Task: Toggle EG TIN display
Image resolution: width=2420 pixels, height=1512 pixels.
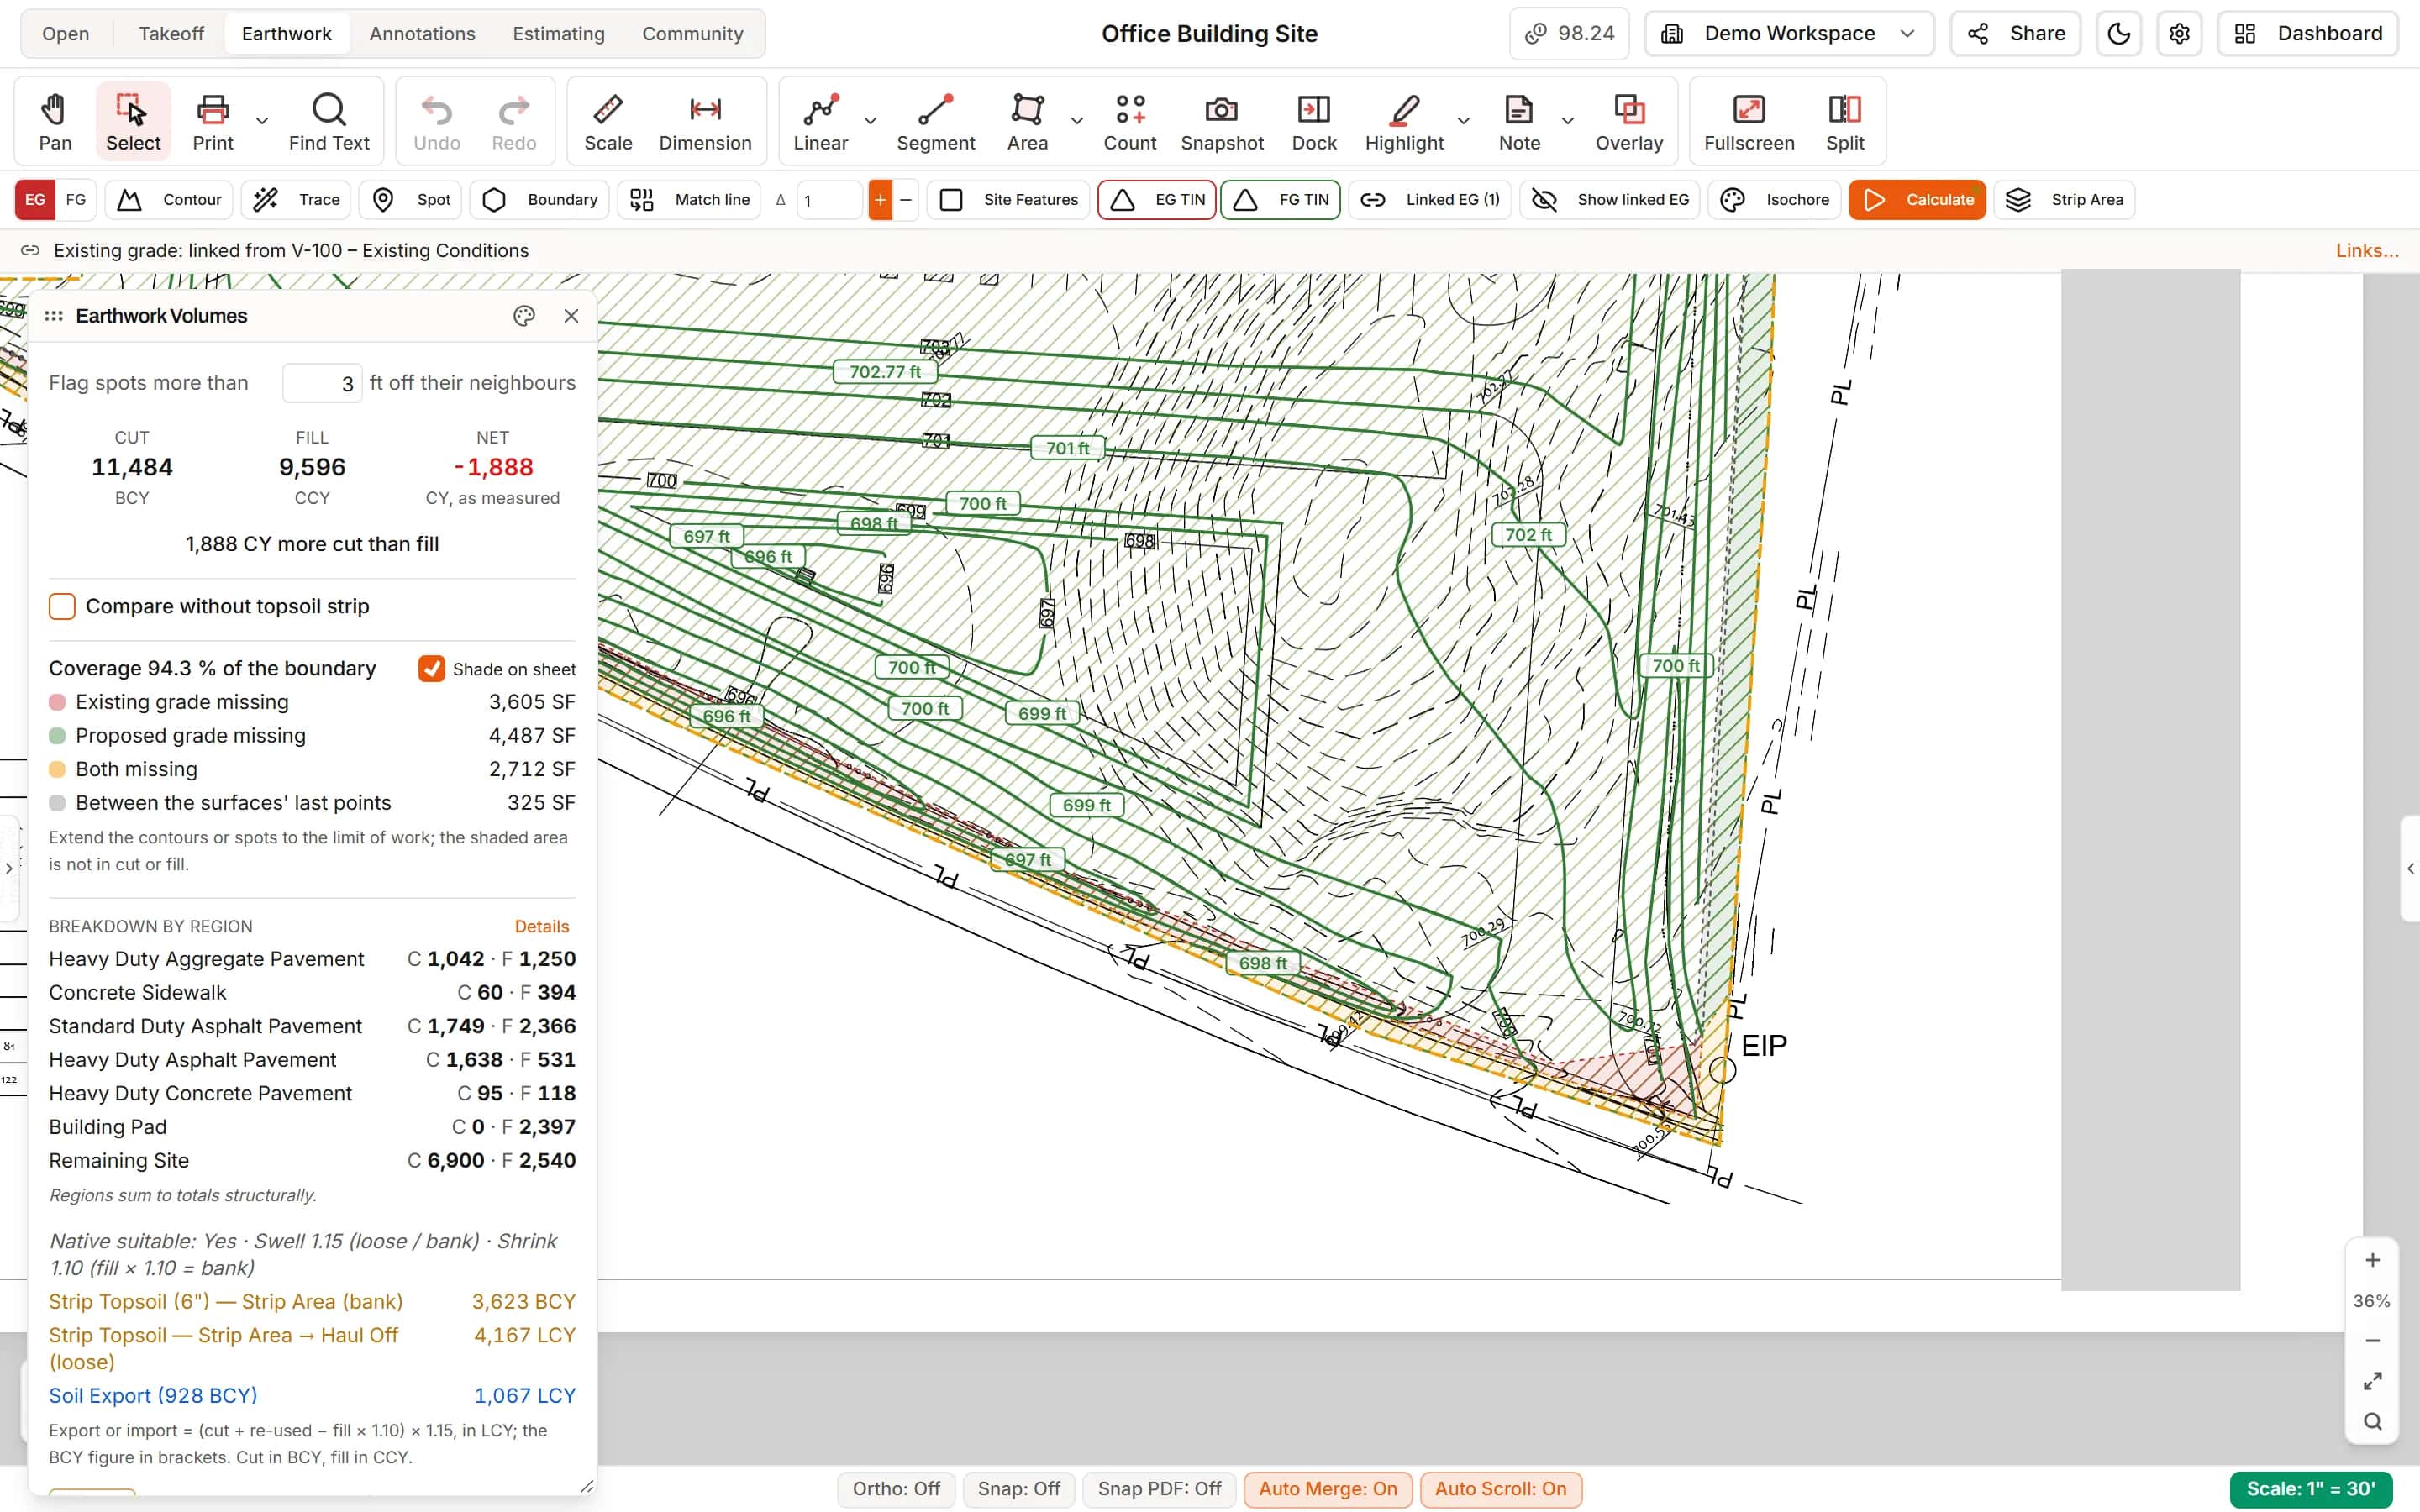Action: (x=1157, y=200)
